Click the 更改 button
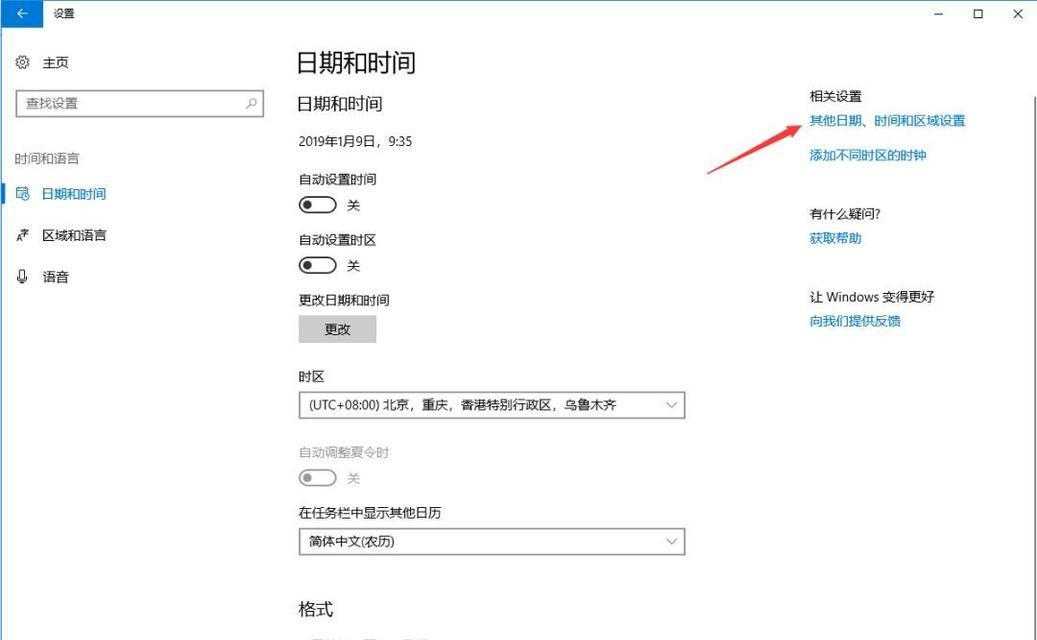 pyautogui.click(x=337, y=329)
